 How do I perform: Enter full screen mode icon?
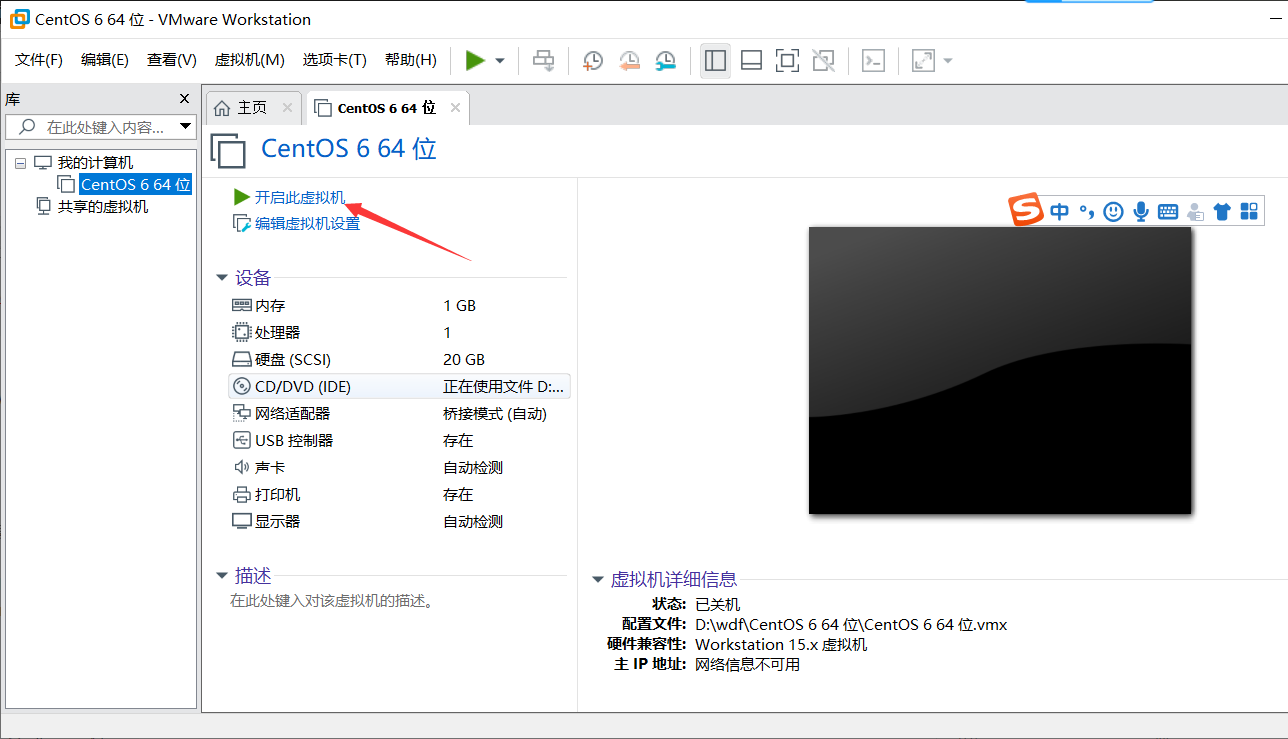pyautogui.click(x=787, y=61)
